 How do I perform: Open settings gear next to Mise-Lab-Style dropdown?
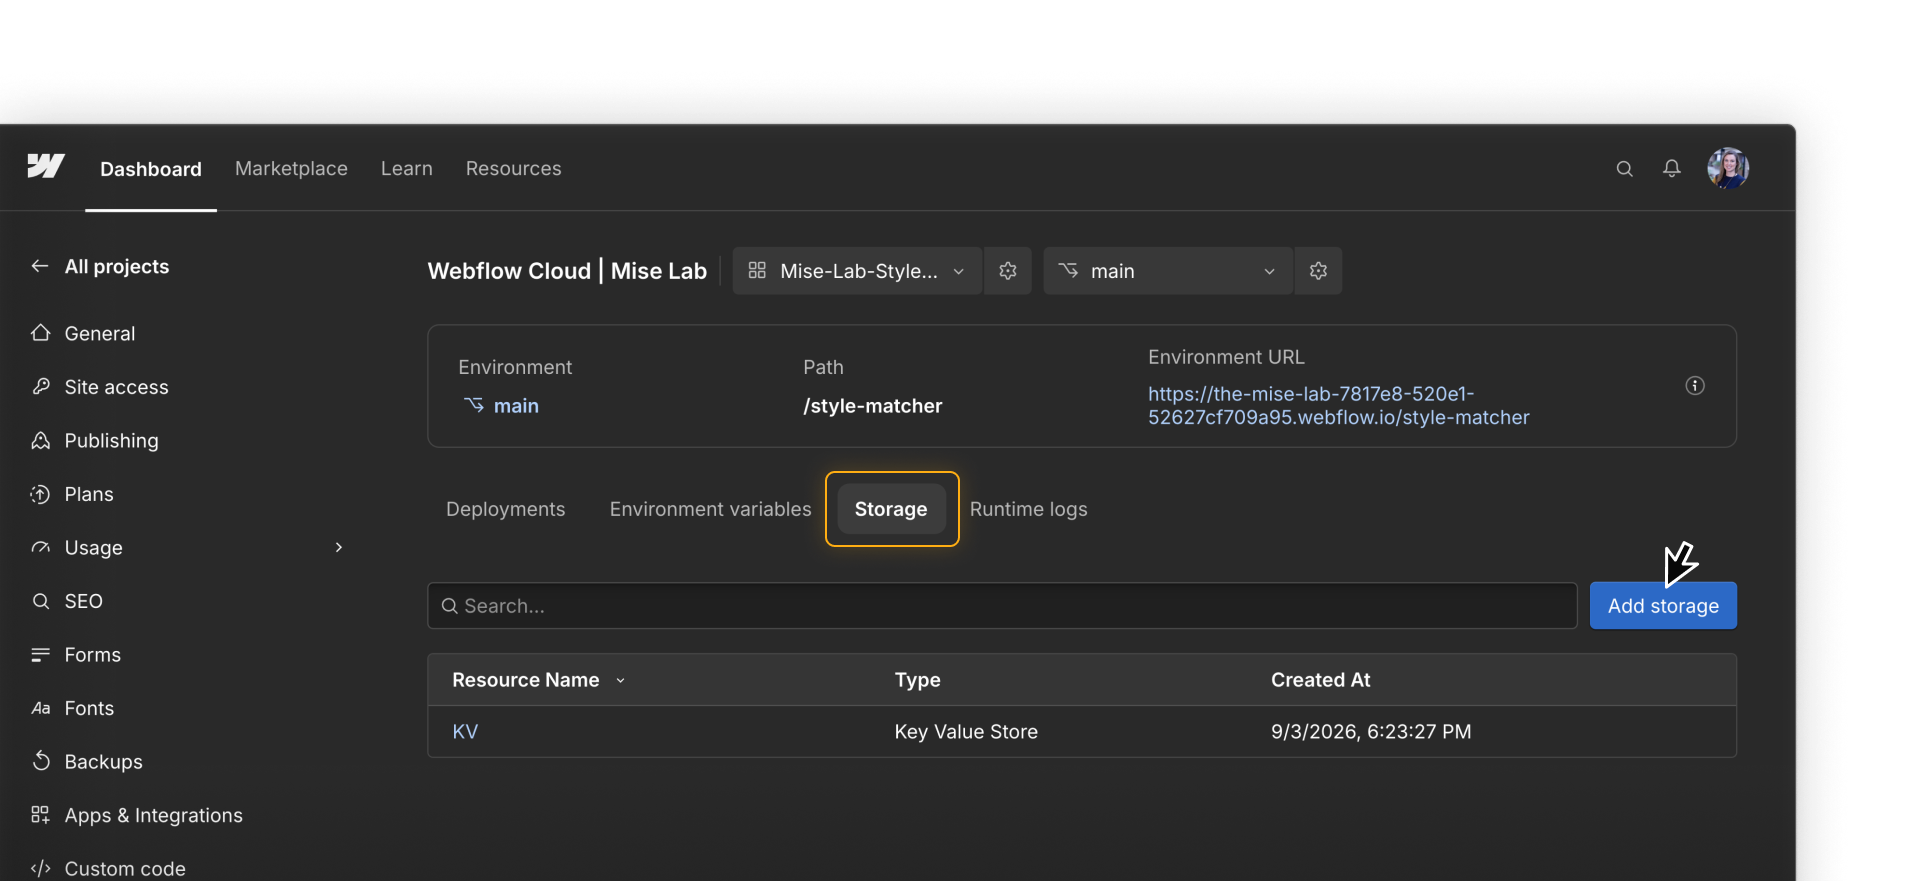click(x=1007, y=271)
